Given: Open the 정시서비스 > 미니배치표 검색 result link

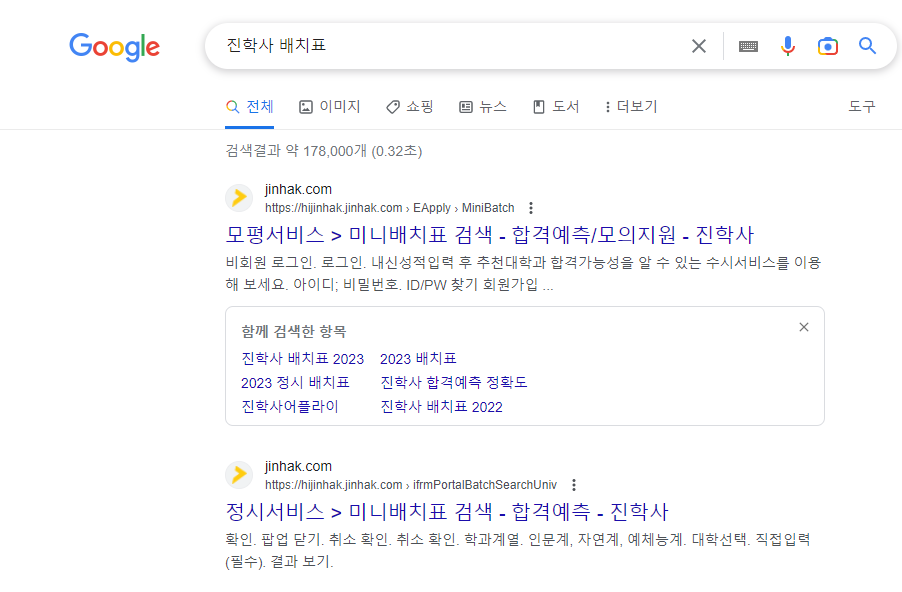Looking at the screenshot, I should pyautogui.click(x=447, y=511).
